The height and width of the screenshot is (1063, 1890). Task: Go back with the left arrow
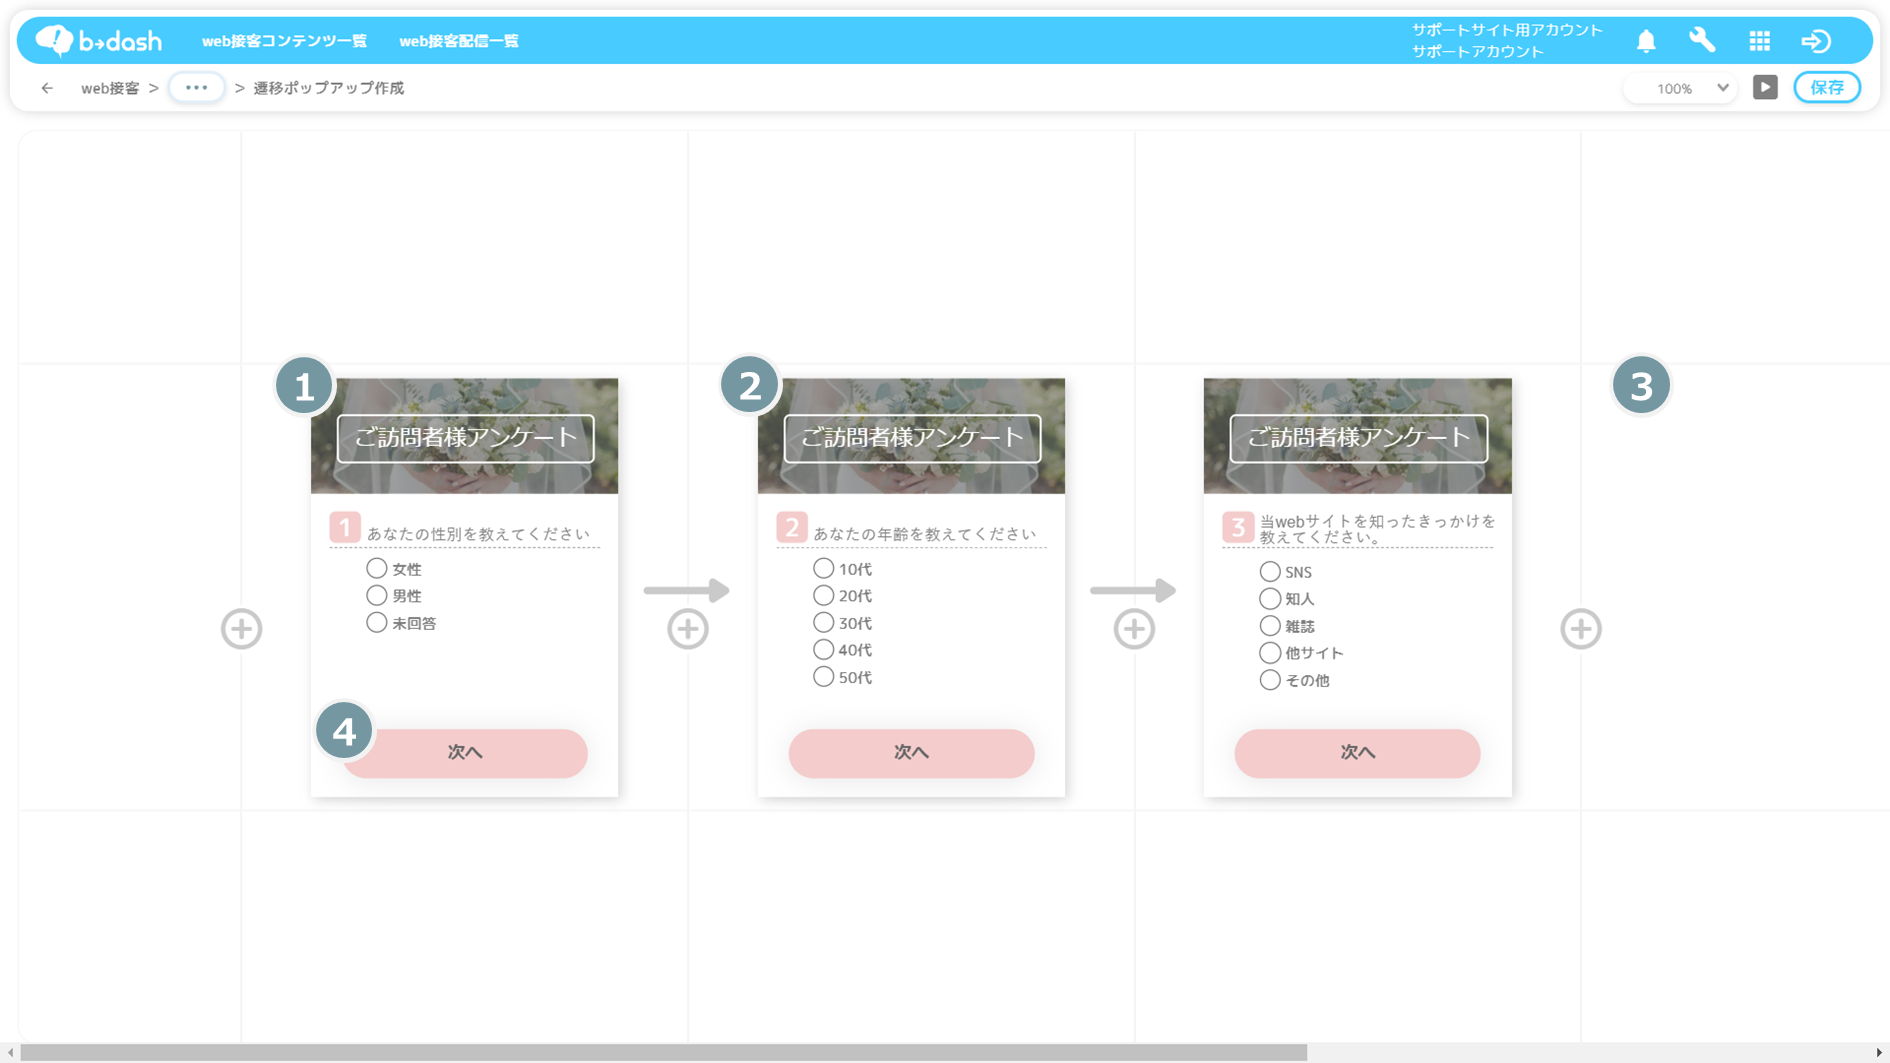point(47,88)
